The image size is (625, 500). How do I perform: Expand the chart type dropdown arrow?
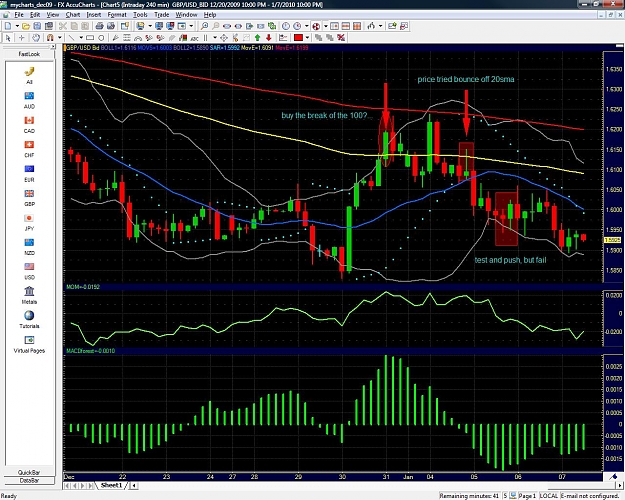(x=381, y=26)
